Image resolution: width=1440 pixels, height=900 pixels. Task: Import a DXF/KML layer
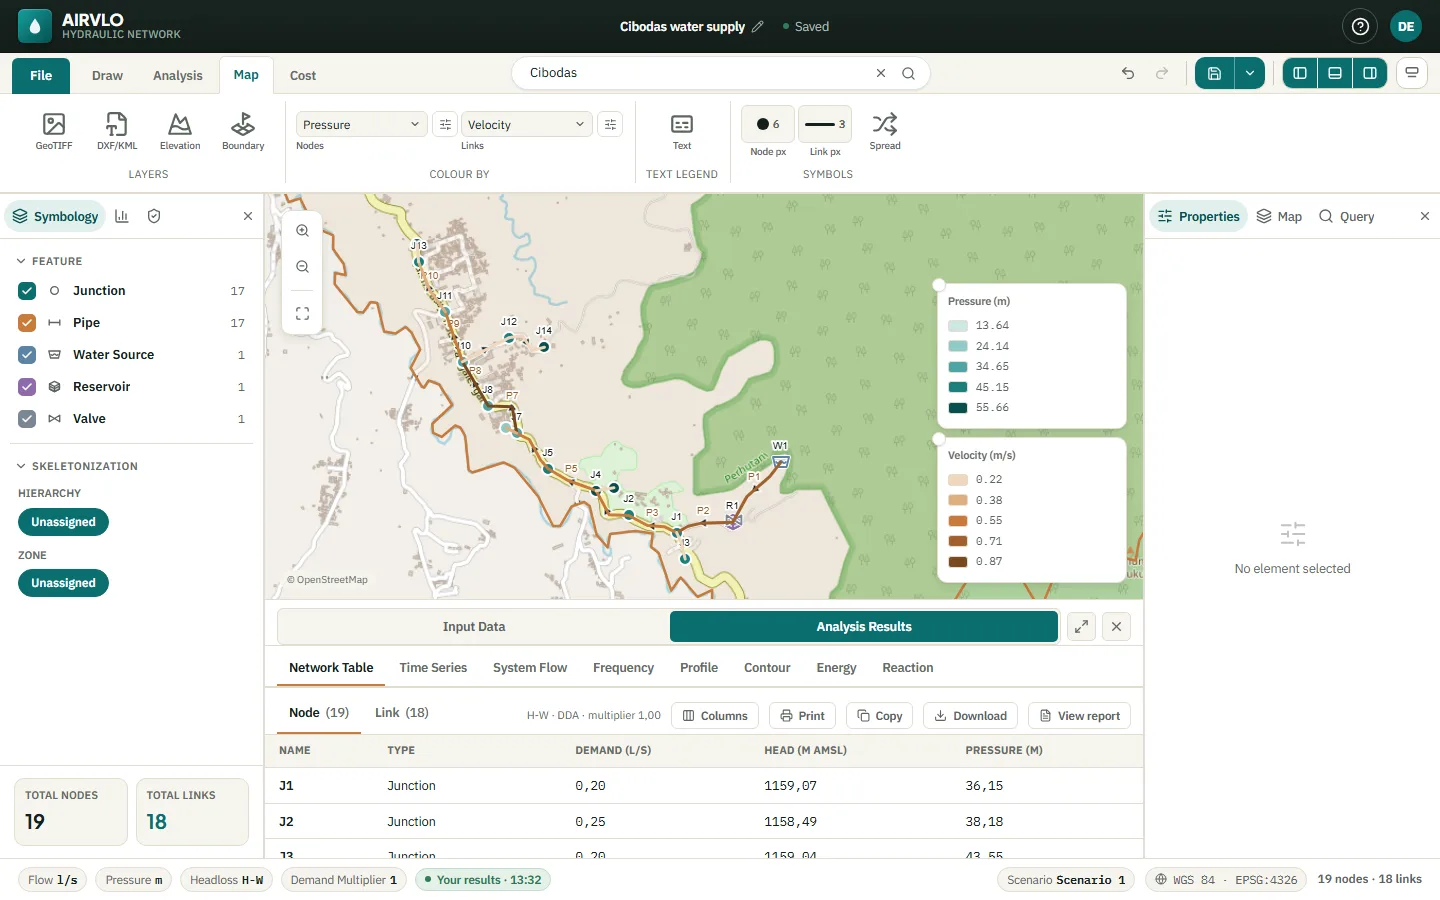117,131
